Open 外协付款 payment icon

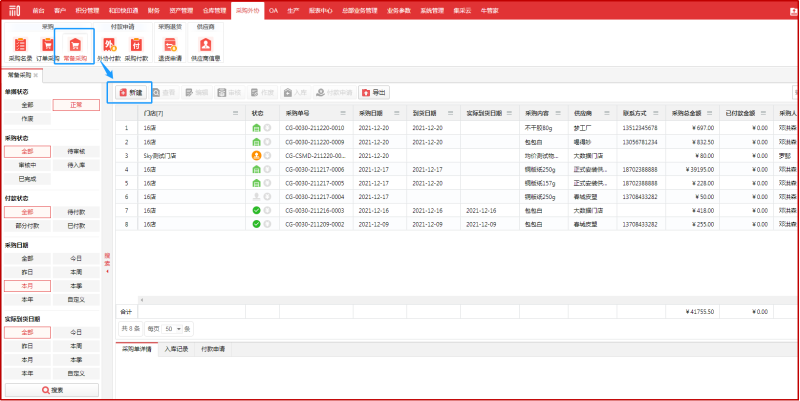coord(109,46)
